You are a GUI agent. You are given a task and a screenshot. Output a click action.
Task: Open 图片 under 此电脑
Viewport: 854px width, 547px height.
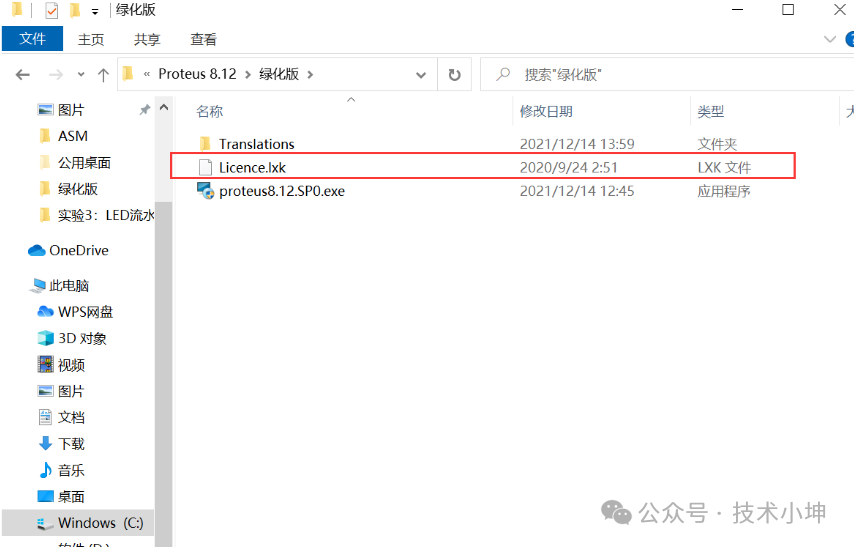(x=71, y=391)
